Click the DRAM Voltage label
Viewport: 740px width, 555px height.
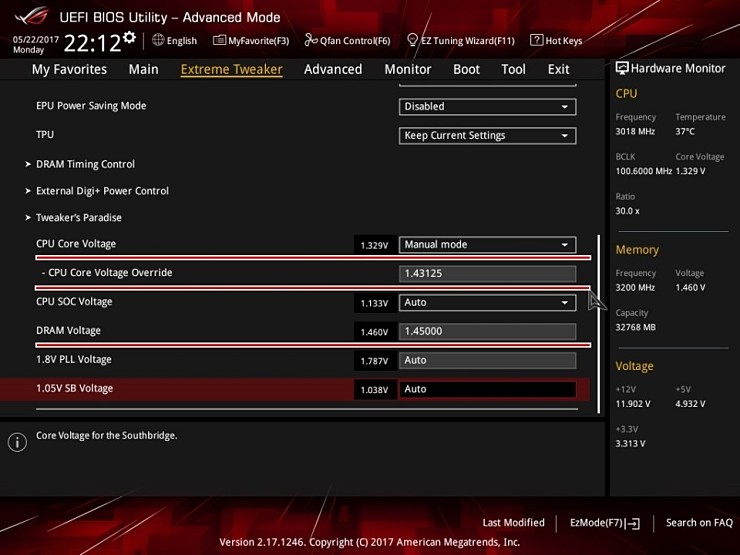click(x=68, y=330)
